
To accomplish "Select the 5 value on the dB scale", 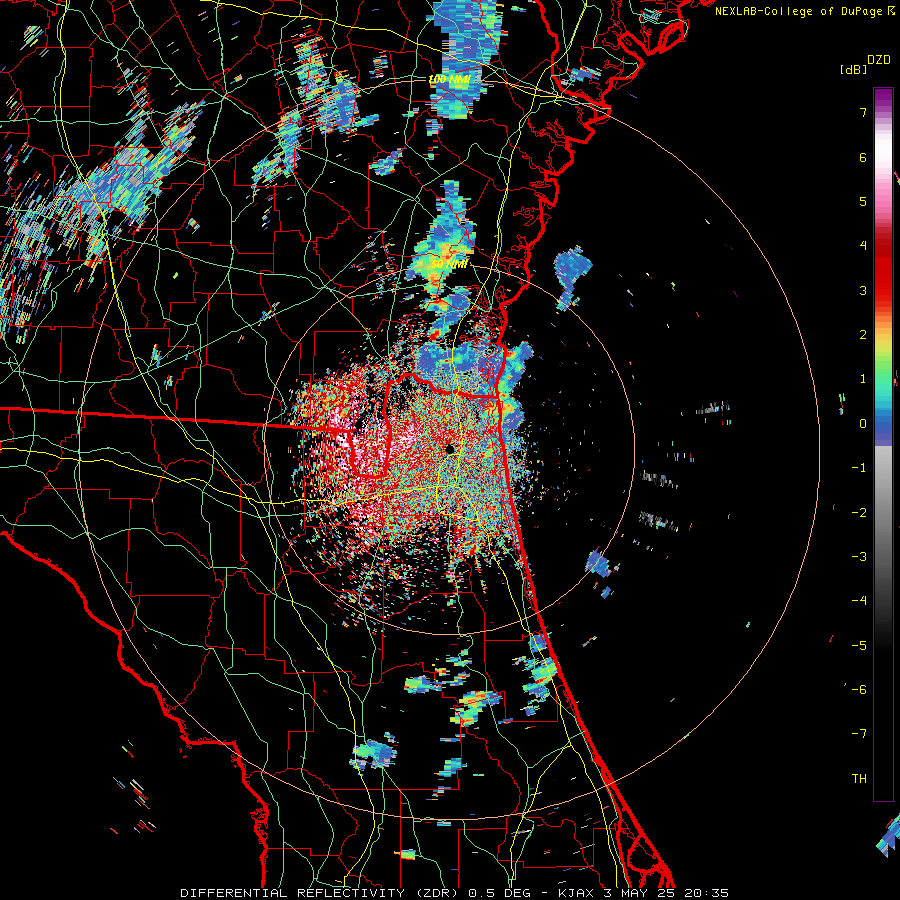I will click(x=863, y=201).
